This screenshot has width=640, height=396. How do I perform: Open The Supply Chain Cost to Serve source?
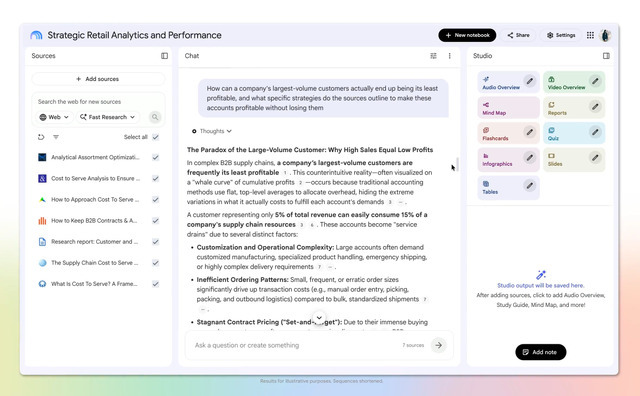95,263
